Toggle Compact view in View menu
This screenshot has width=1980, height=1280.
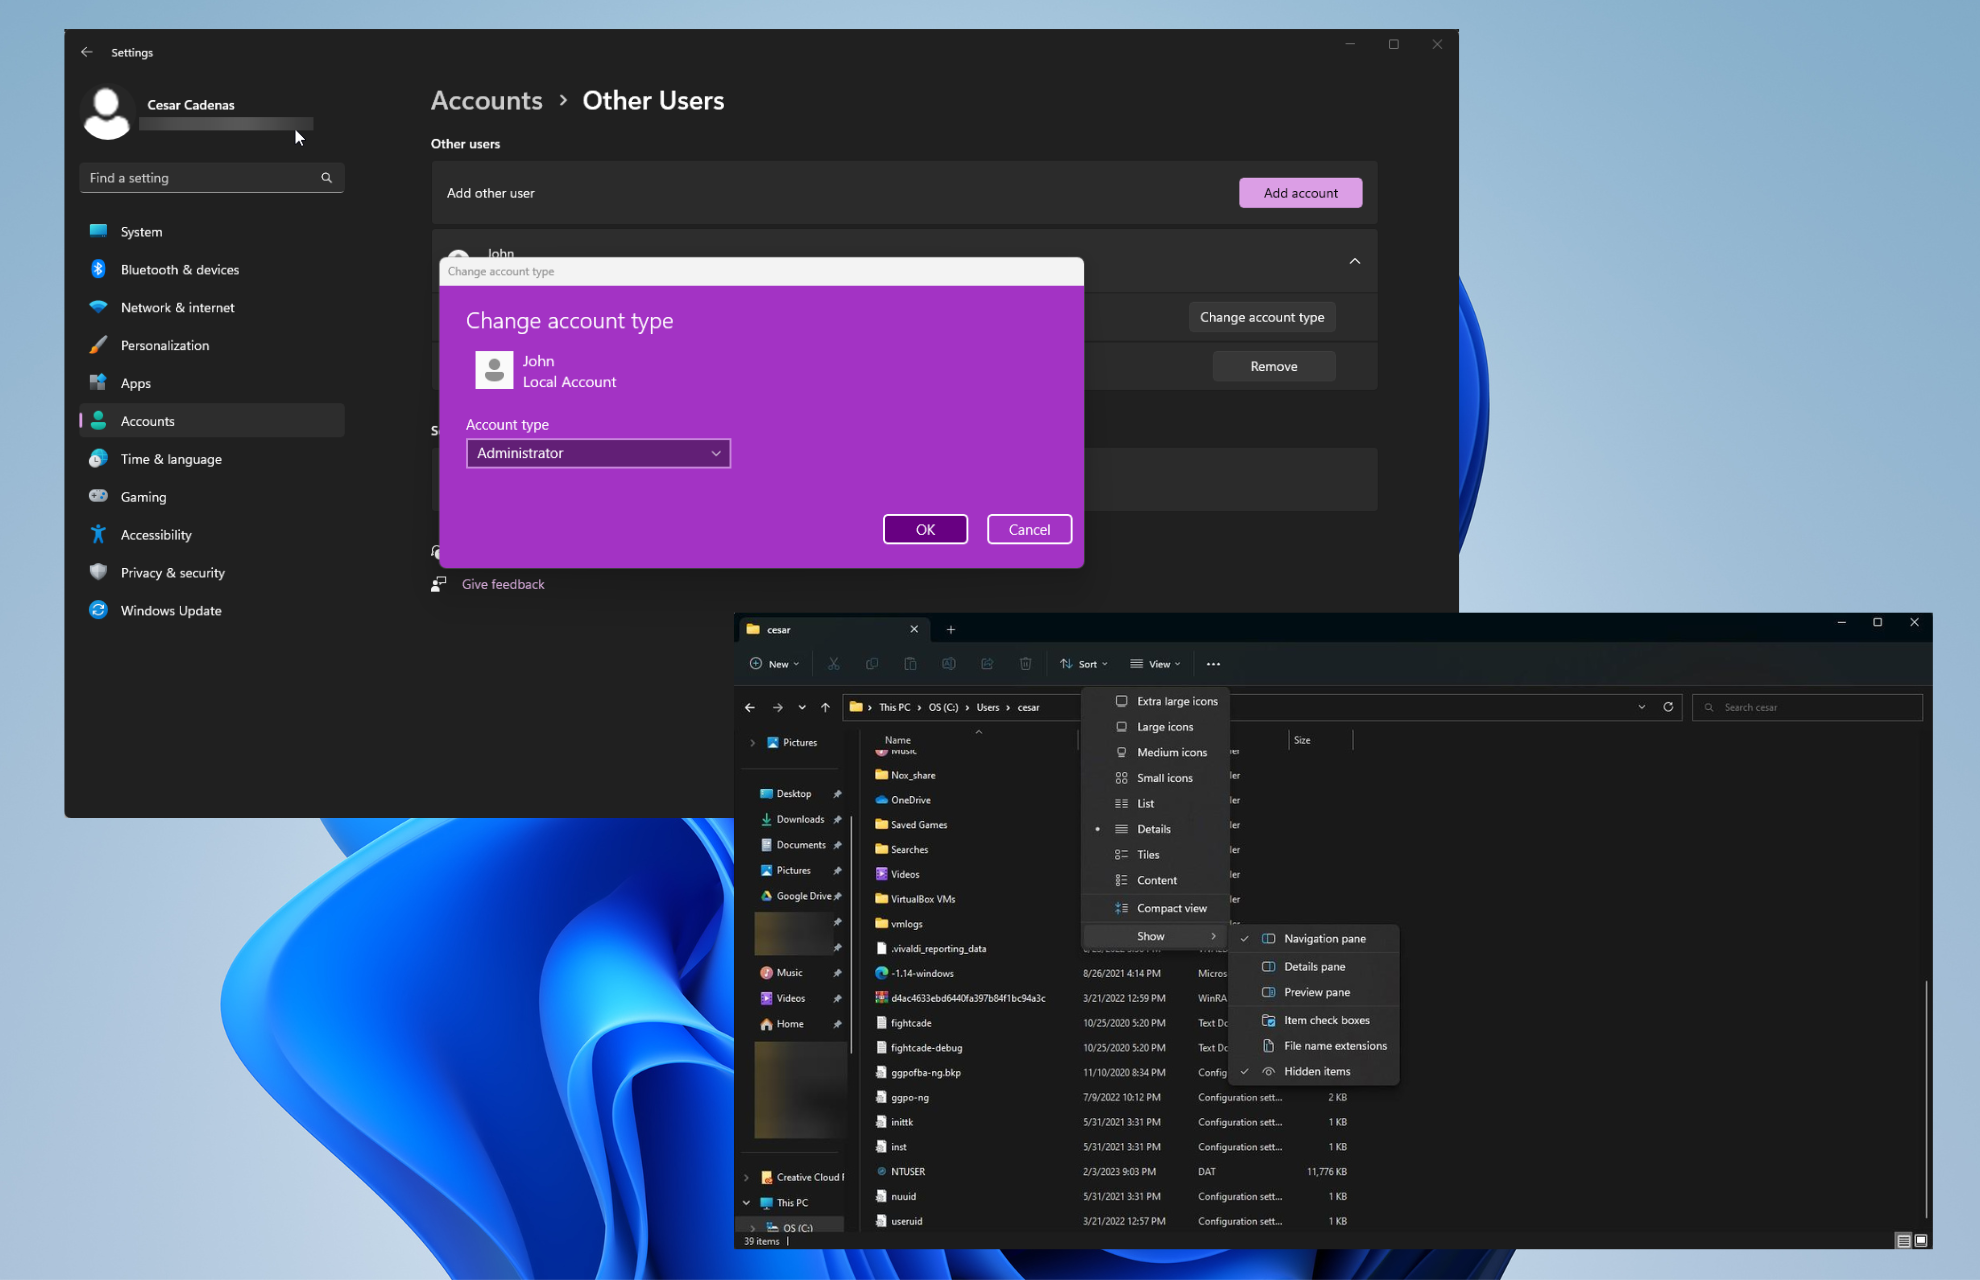tap(1156, 909)
